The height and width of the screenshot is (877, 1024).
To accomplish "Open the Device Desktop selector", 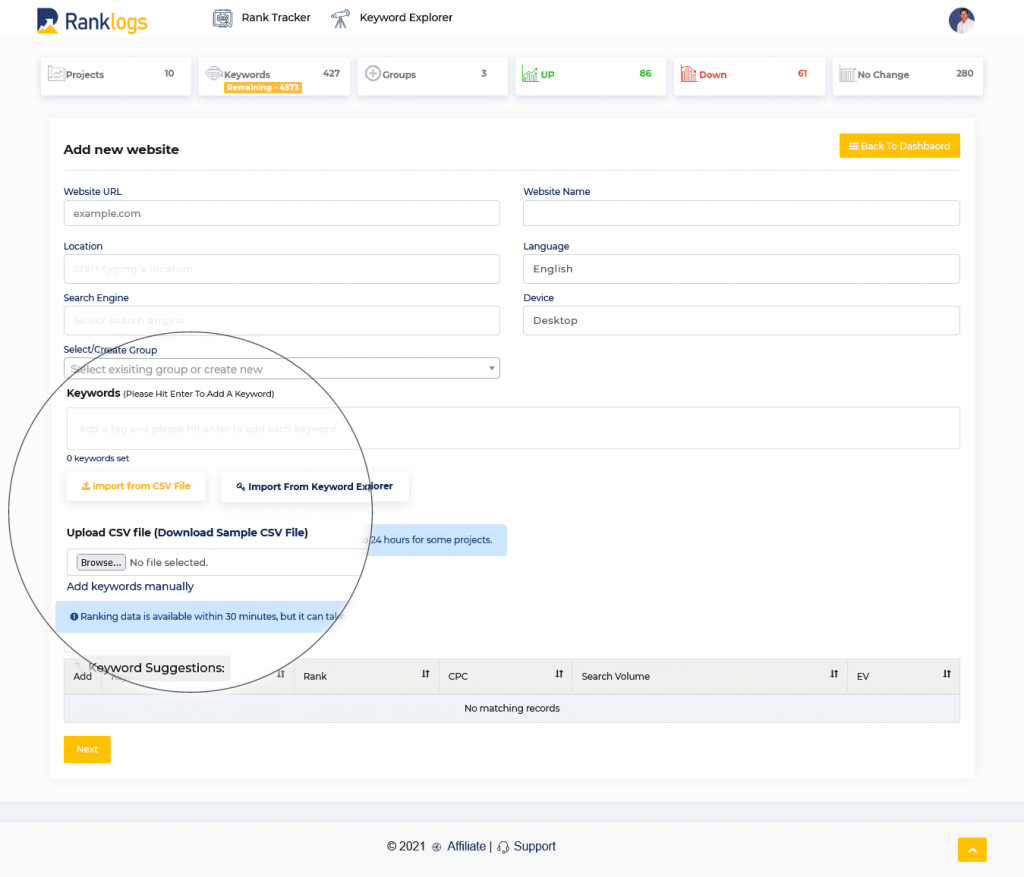I will coord(741,321).
